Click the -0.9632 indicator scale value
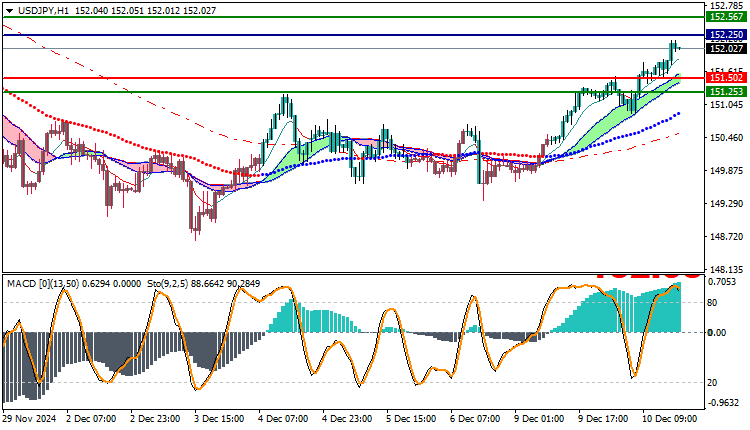Image resolution: width=750 pixels, height=430 pixels. (724, 403)
